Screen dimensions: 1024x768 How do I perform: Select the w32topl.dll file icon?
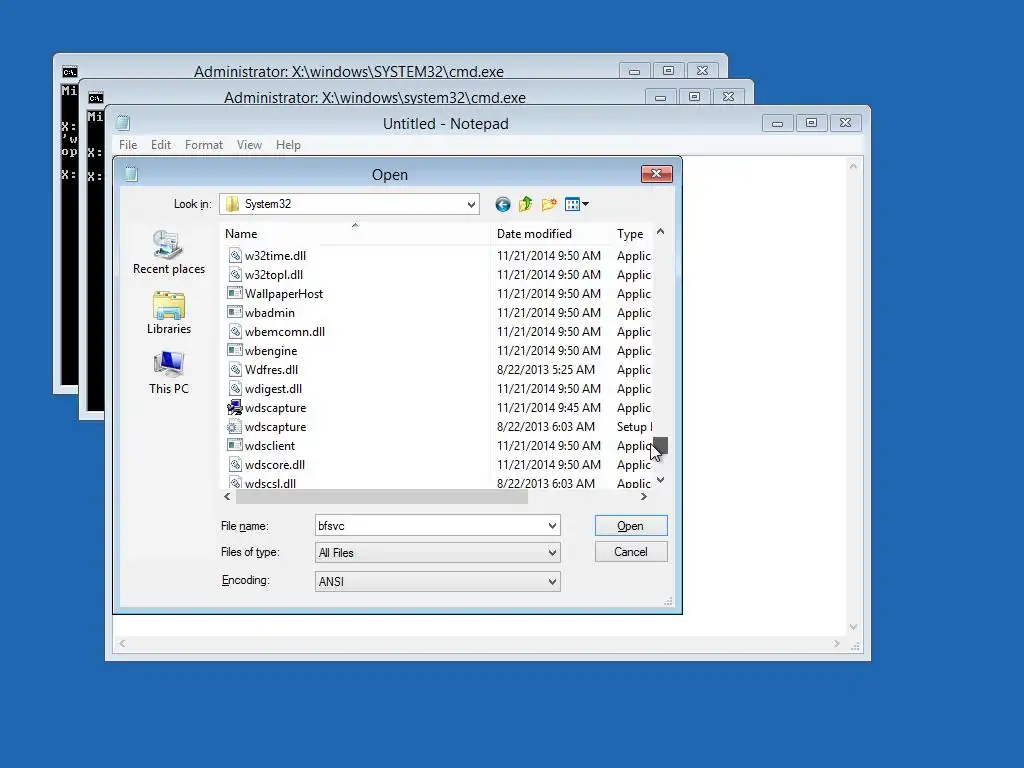235,274
